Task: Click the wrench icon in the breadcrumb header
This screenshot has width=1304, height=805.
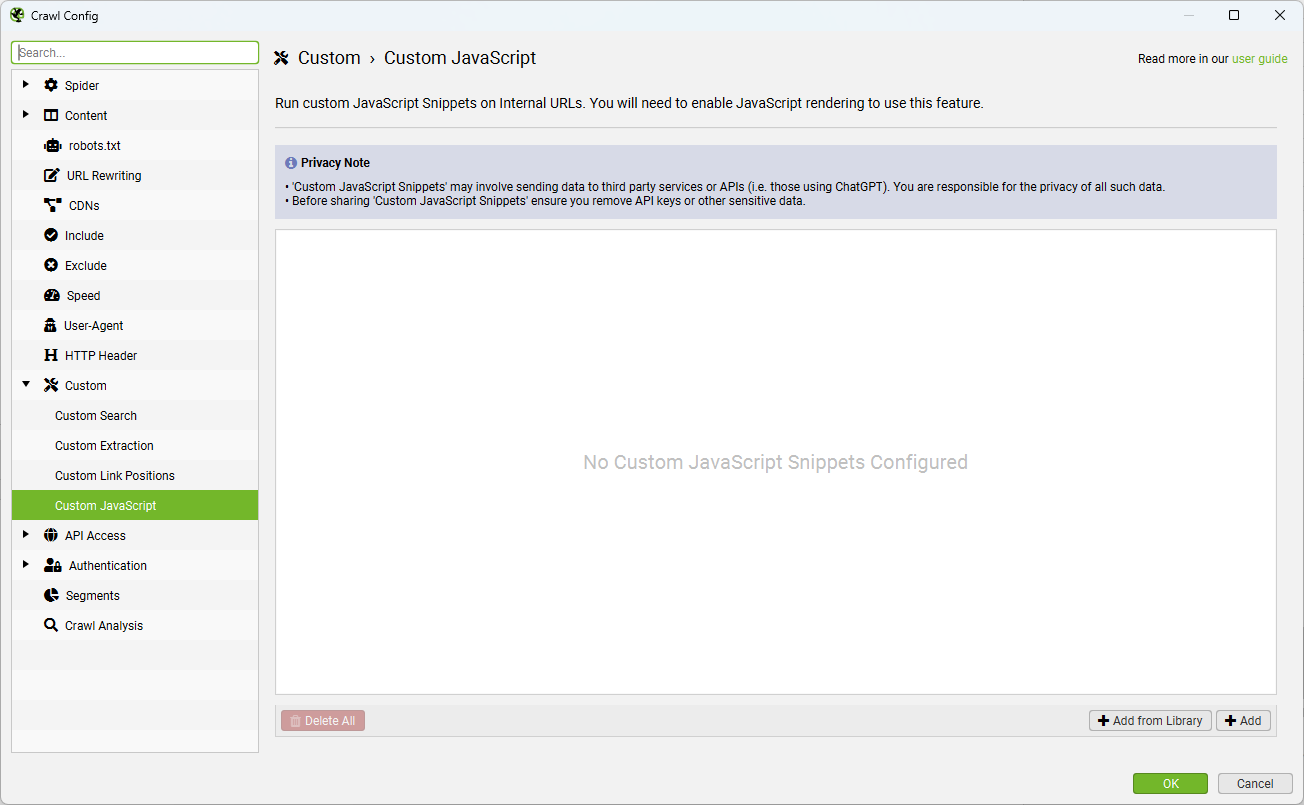Action: coord(282,57)
